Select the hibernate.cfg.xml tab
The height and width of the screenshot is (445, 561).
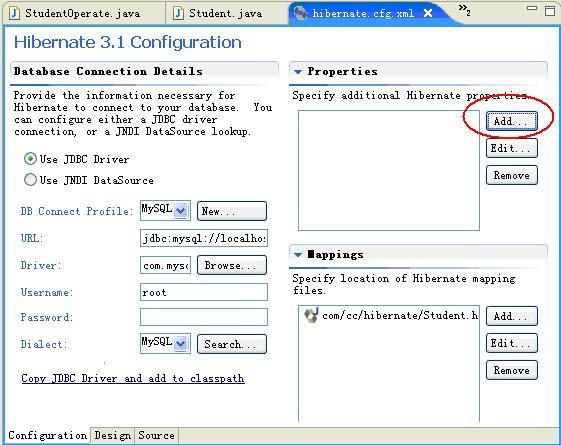click(362, 14)
